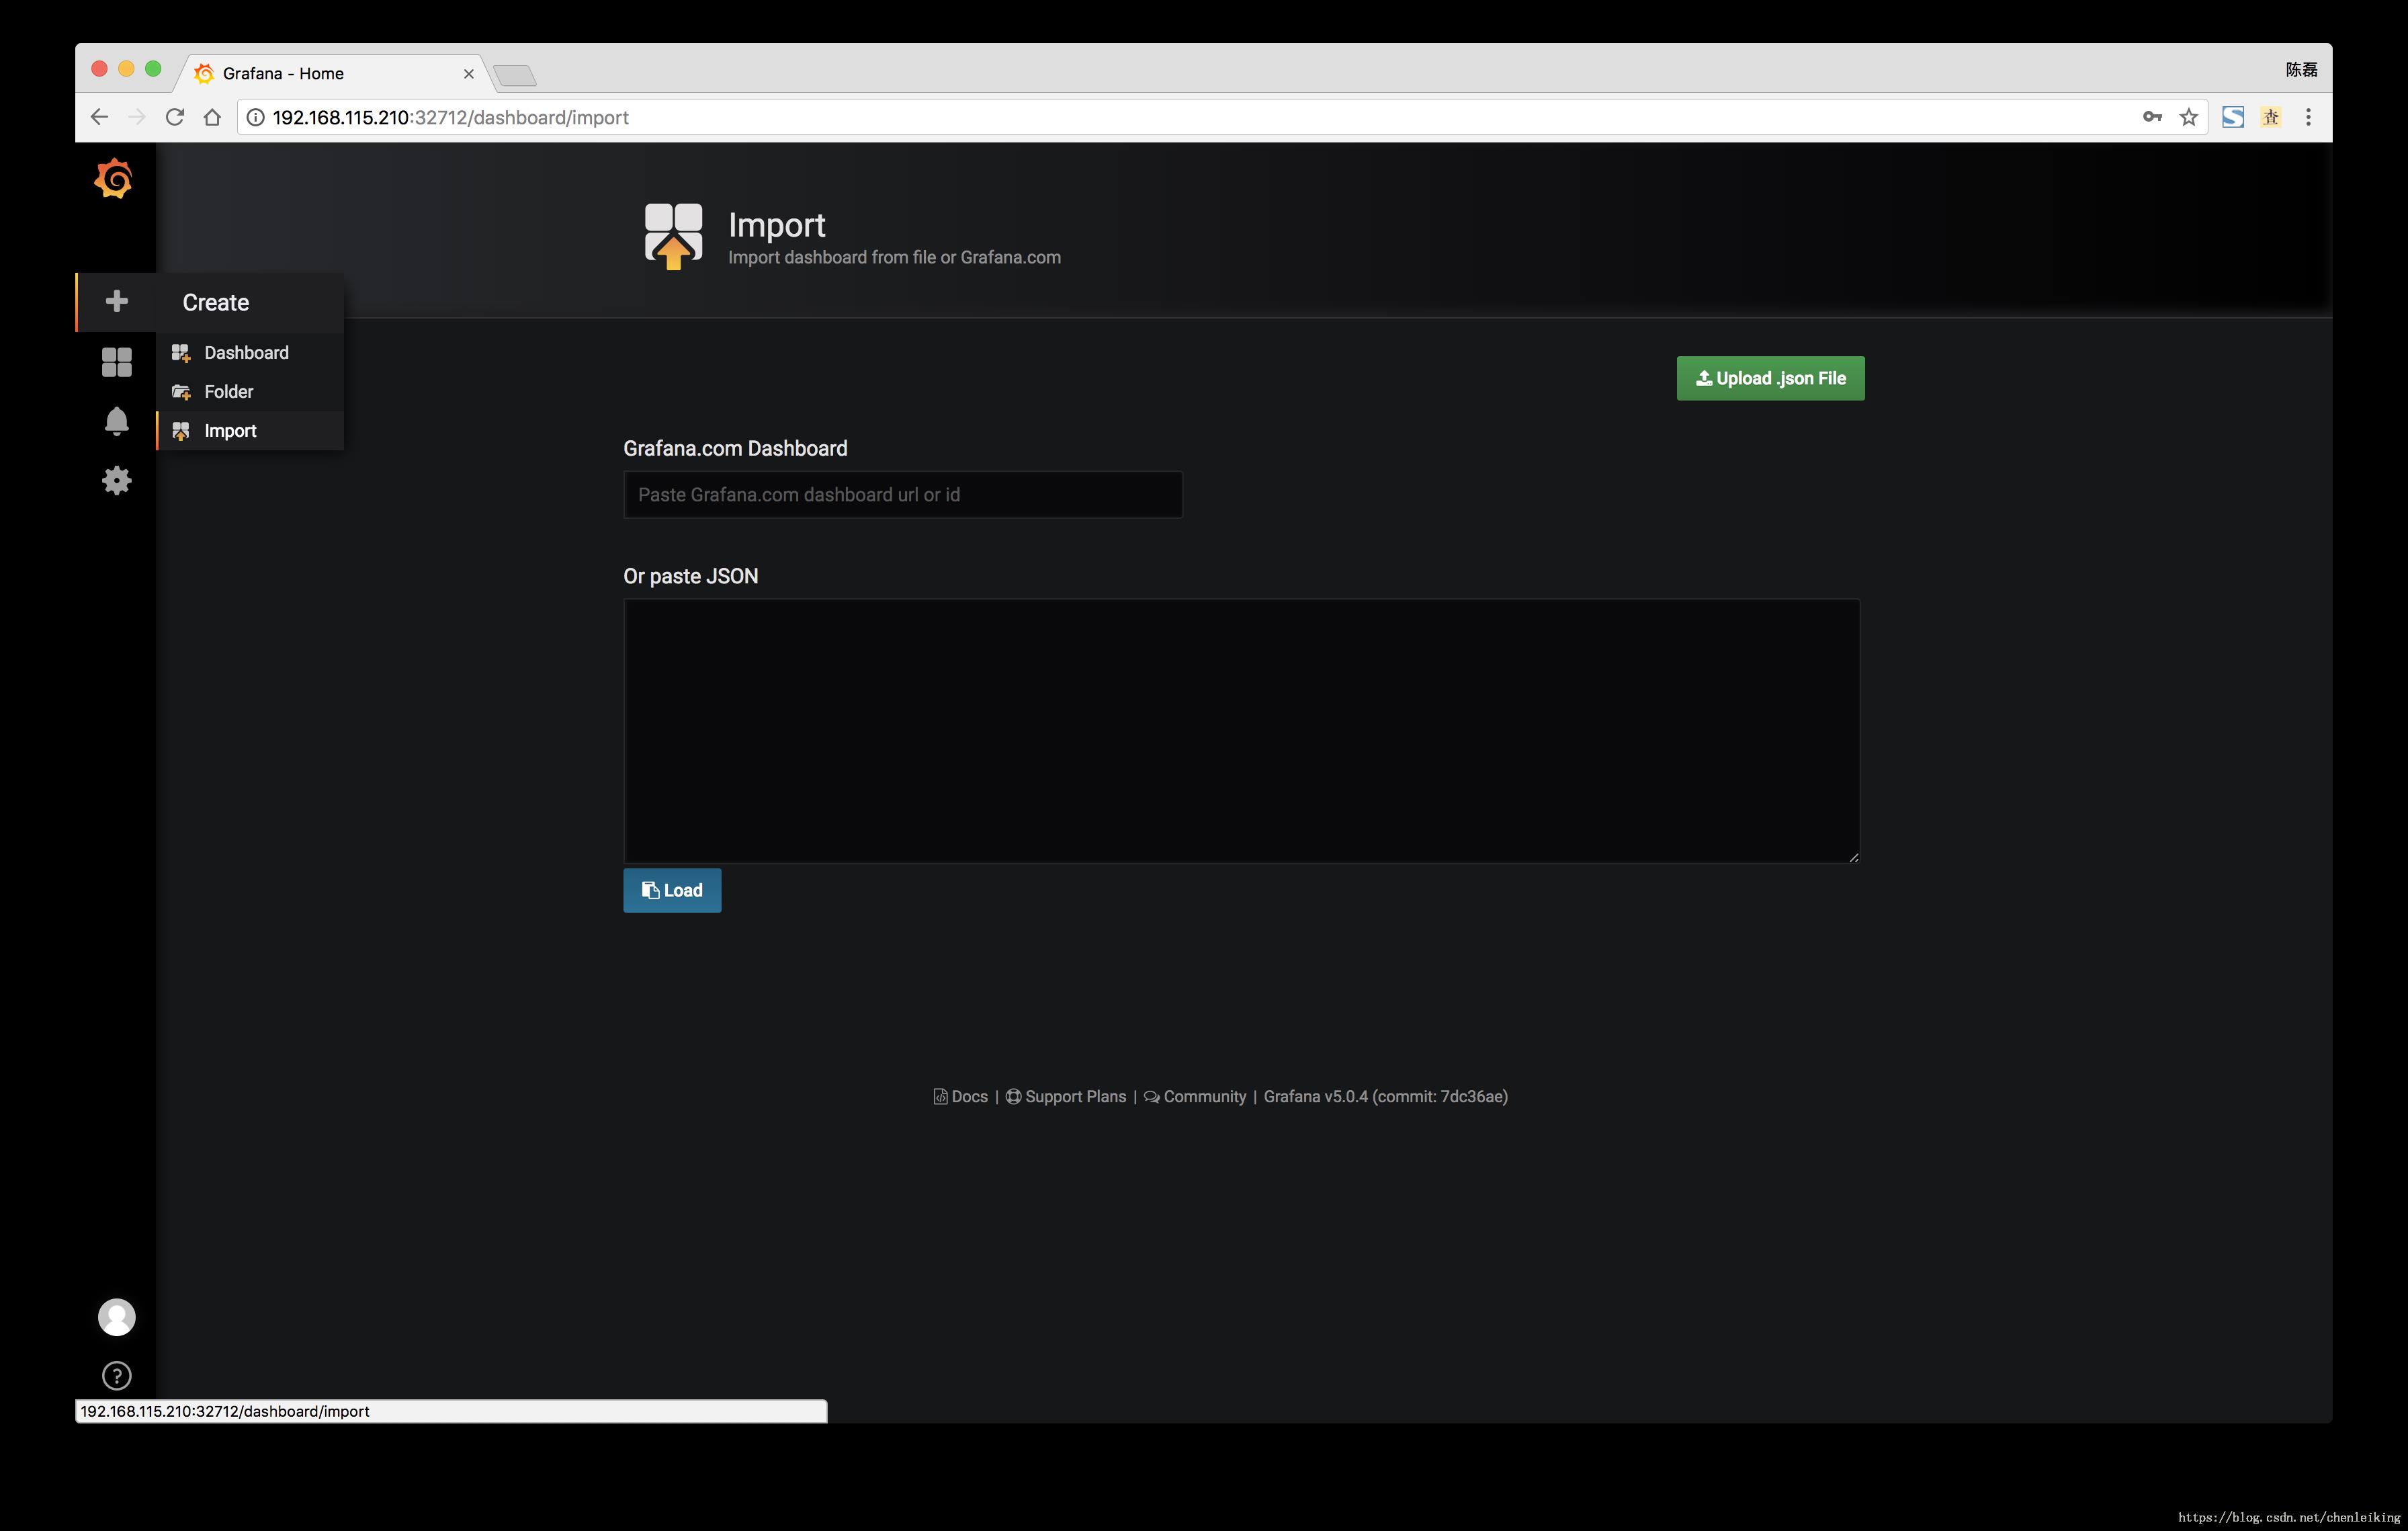Click the Import page header icon
Screen dimensions: 2408x1531
[x=673, y=236]
